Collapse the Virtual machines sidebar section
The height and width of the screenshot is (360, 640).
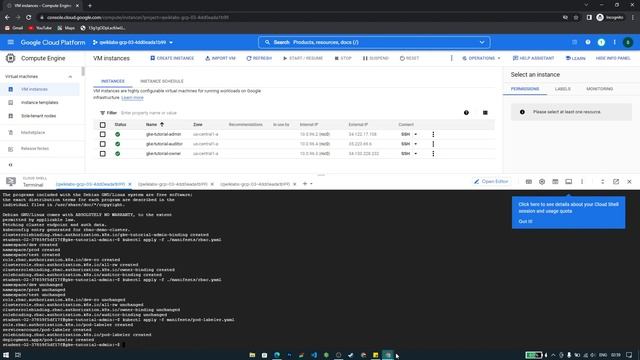(70, 77)
